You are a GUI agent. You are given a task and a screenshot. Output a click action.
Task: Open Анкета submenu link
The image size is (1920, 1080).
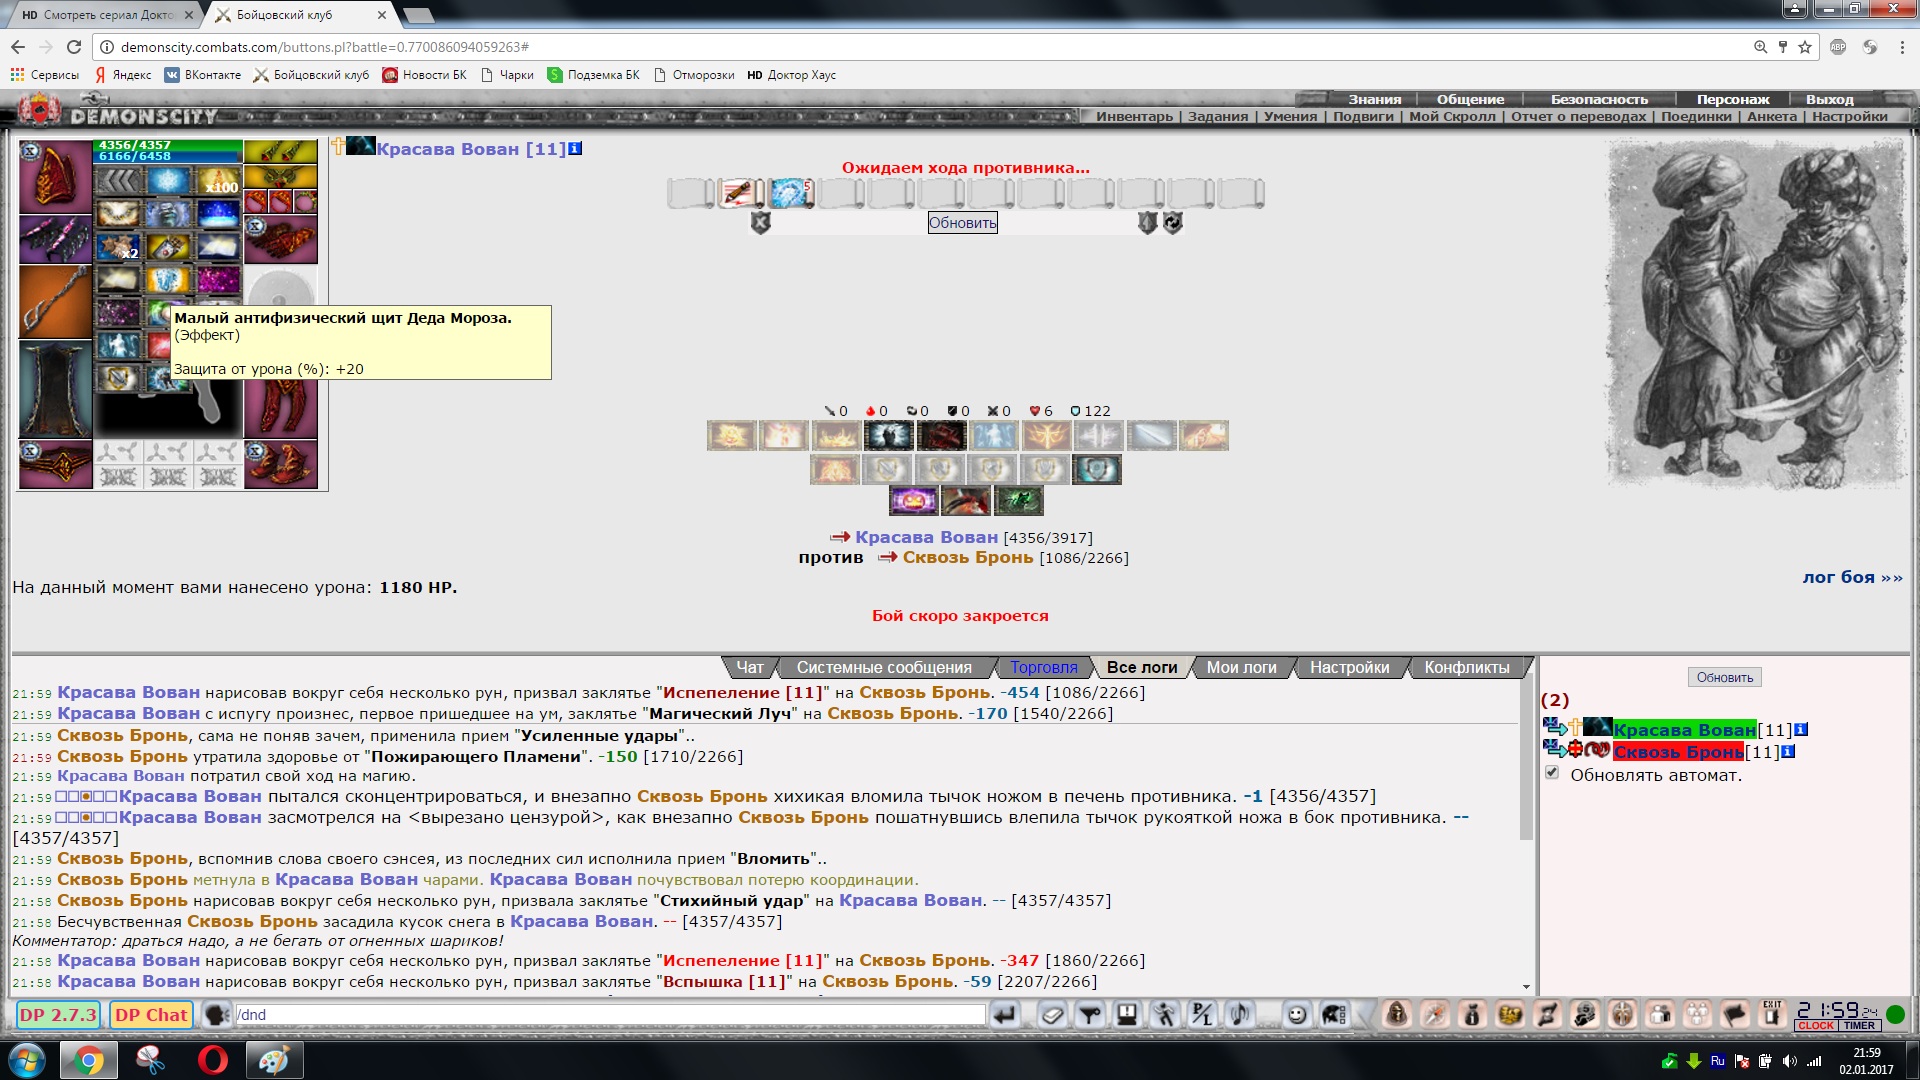tap(1772, 116)
